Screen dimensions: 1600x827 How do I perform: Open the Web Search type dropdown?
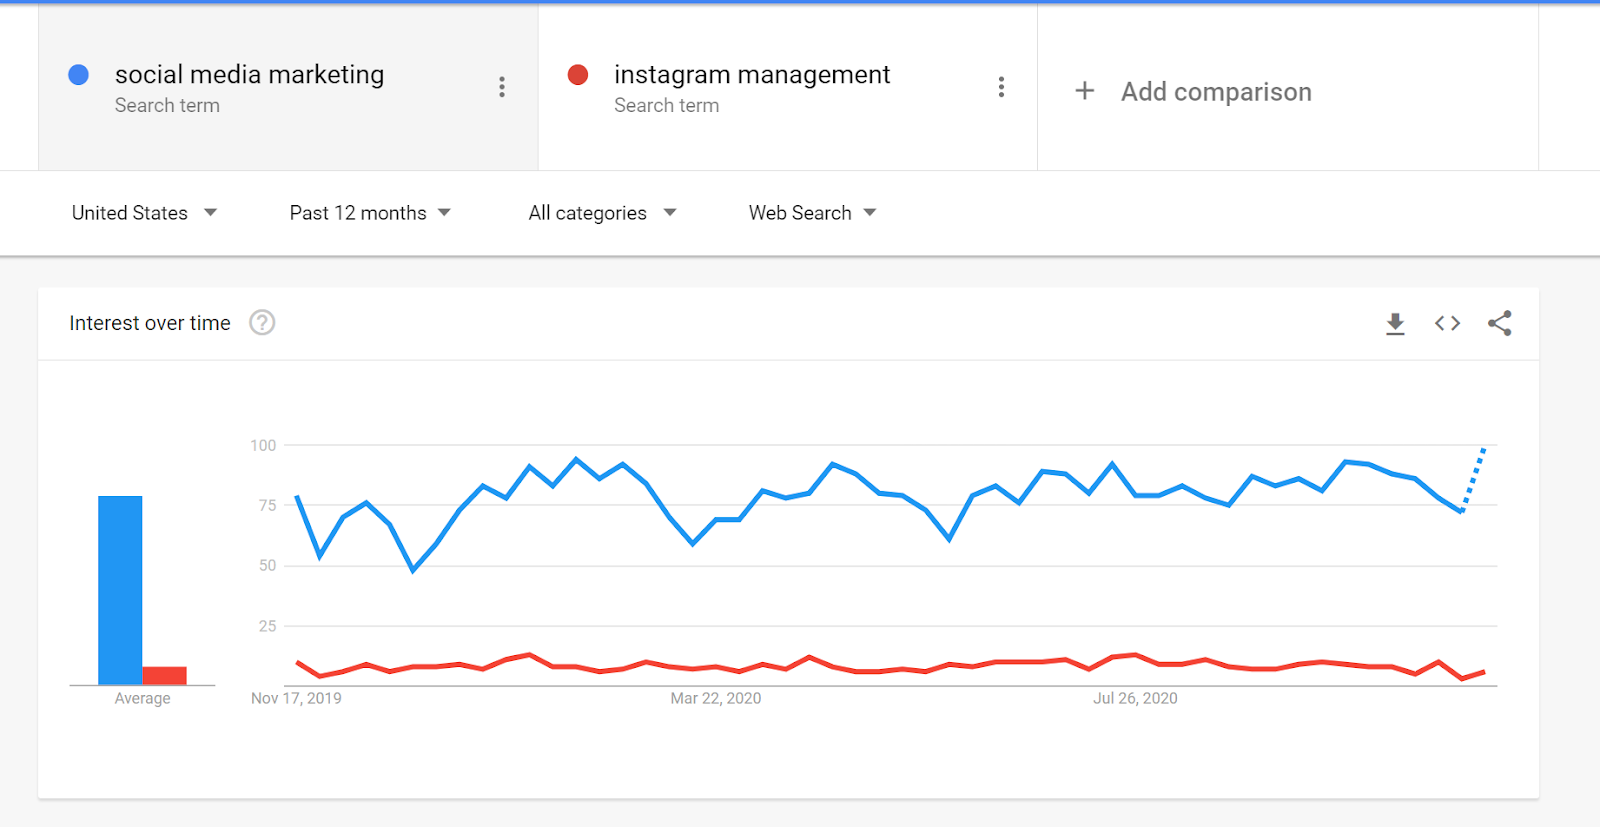(812, 213)
